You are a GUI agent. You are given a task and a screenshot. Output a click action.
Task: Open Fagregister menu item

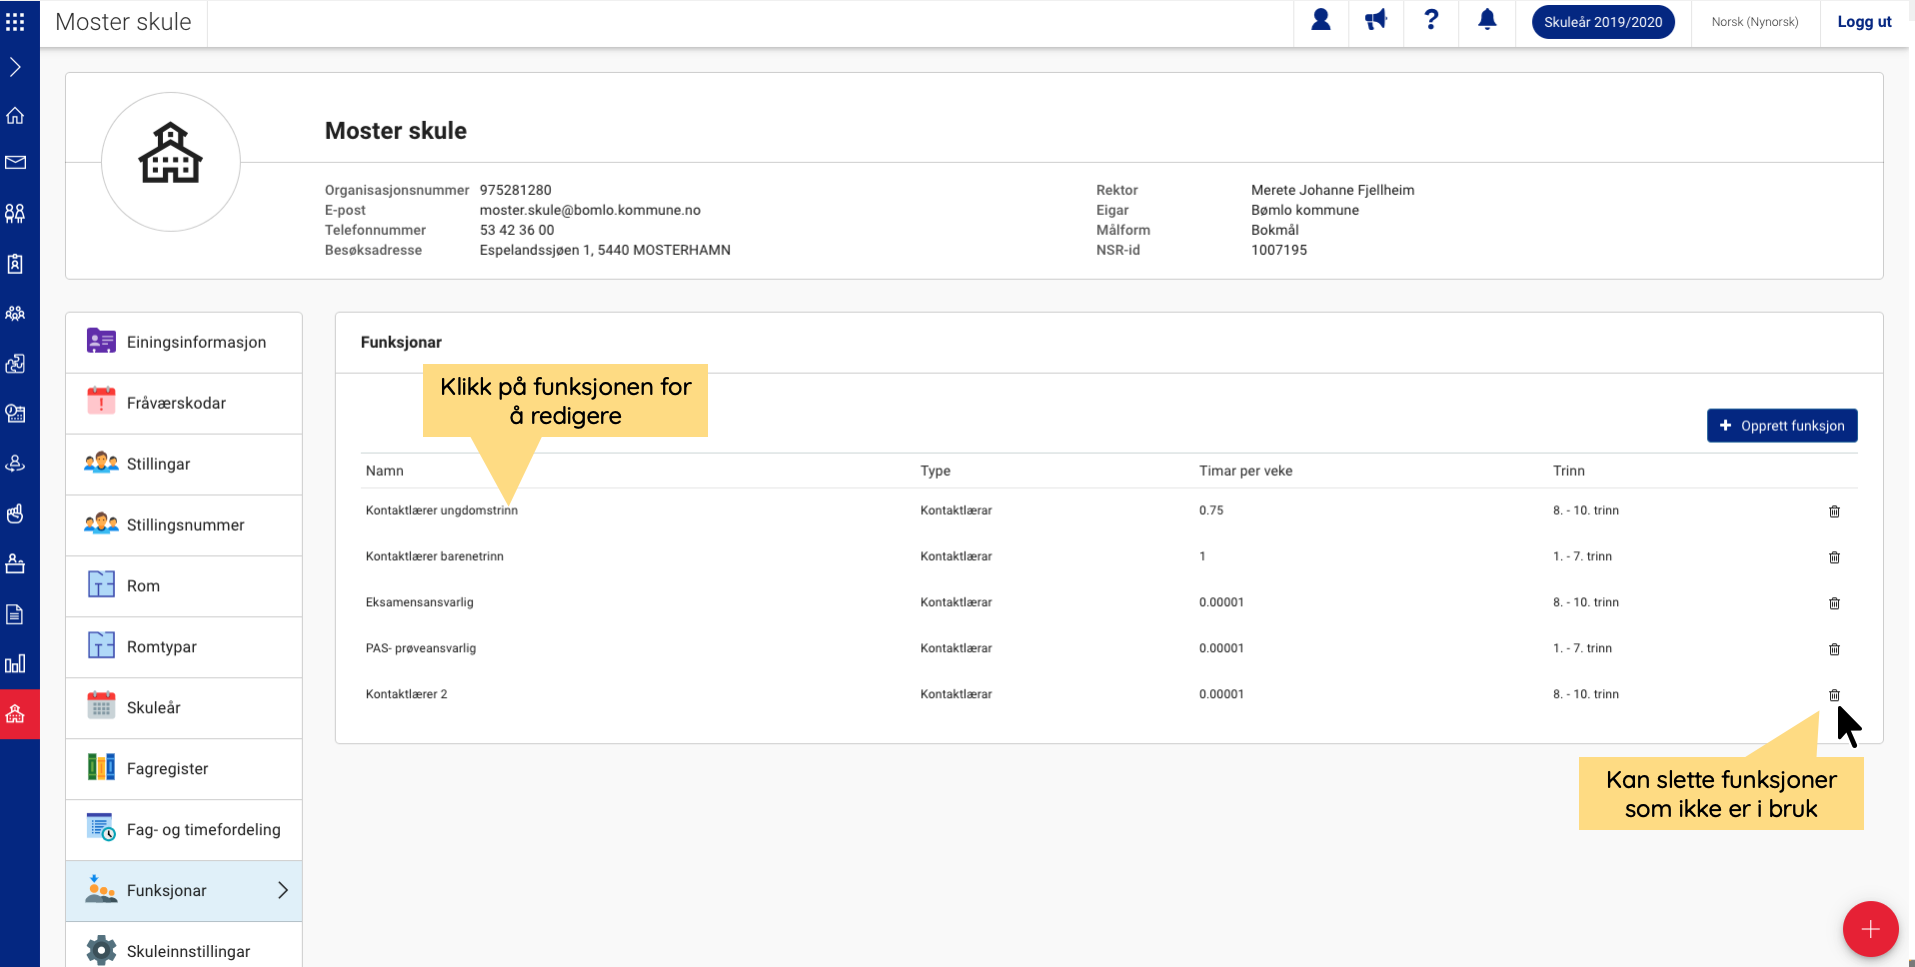184,769
